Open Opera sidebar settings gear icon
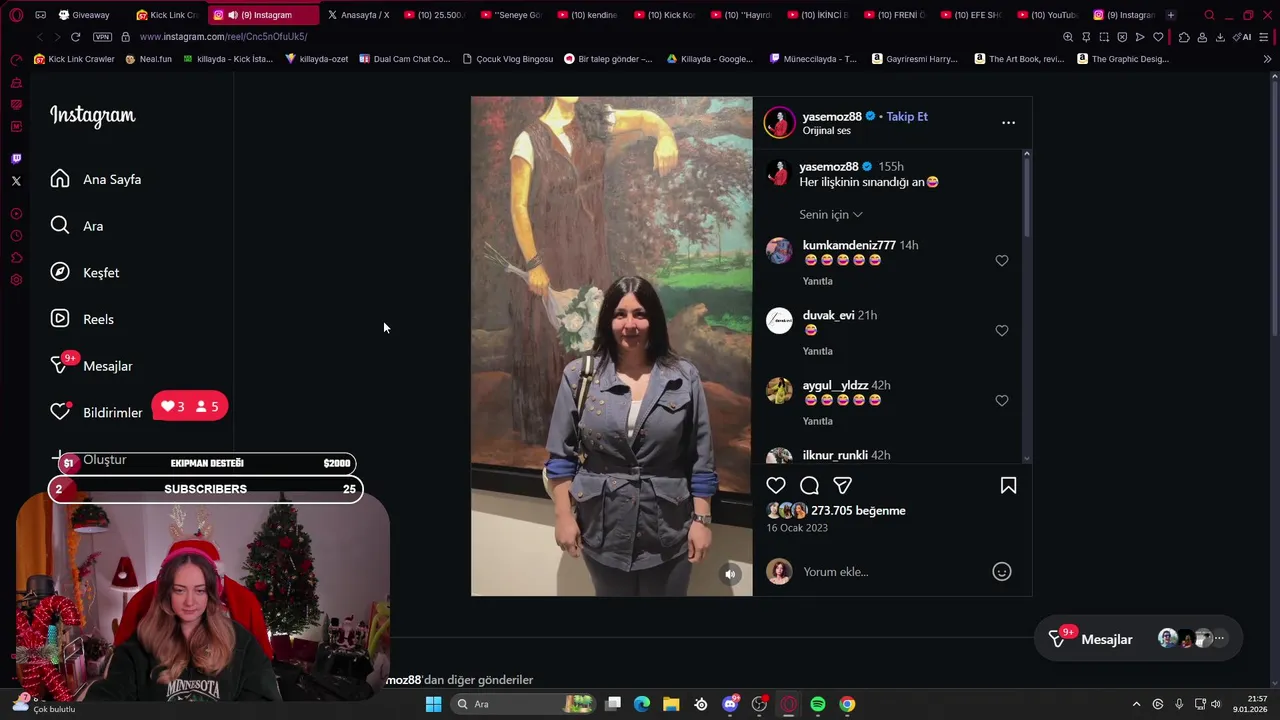1280x720 pixels. 16,280
